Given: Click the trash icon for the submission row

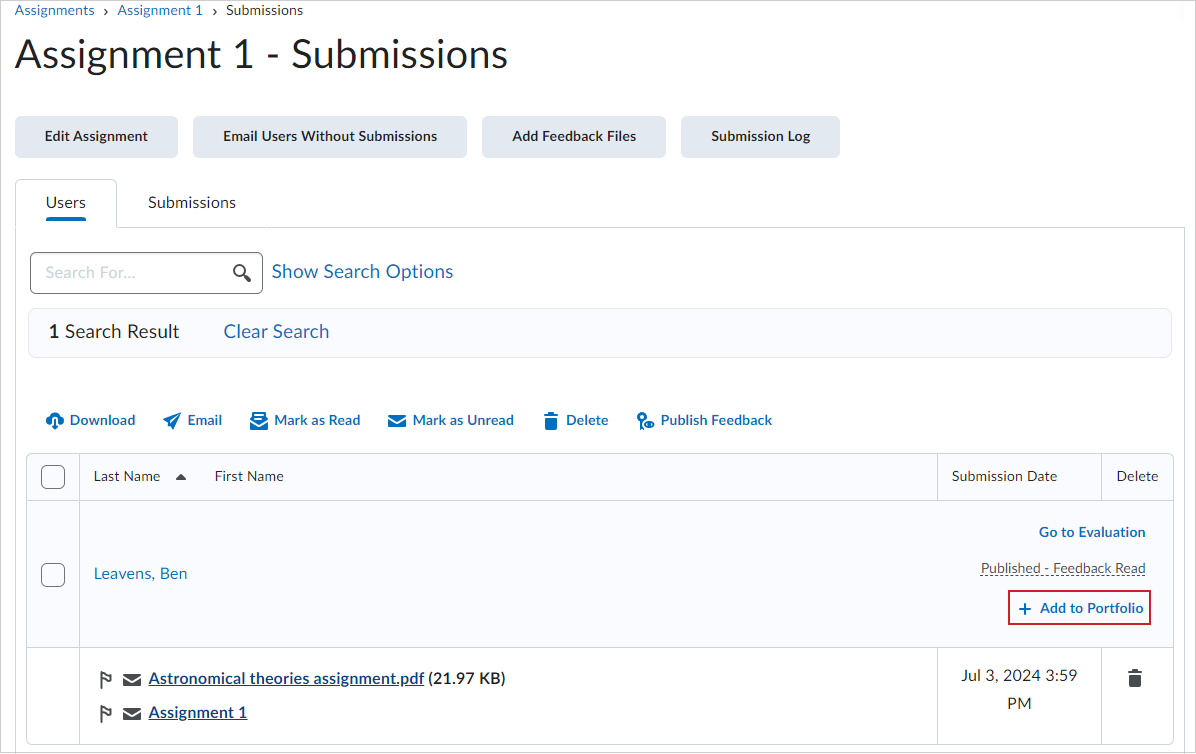Looking at the screenshot, I should tap(1134, 678).
